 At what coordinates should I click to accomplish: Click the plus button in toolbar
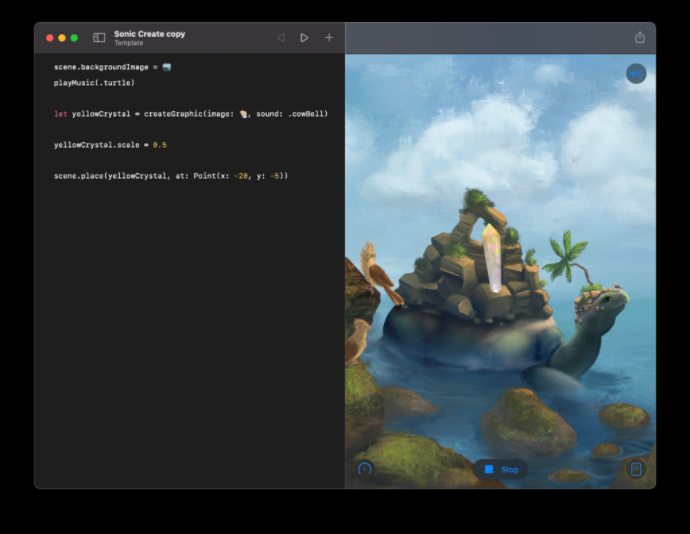tap(329, 38)
